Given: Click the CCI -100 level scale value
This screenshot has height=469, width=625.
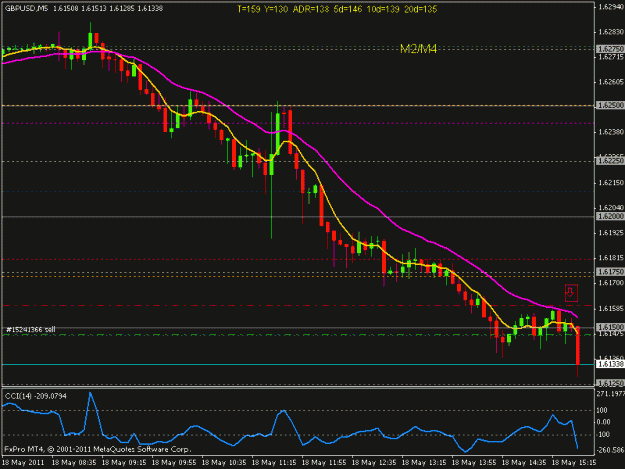Looking at the screenshot, I should tap(604, 435).
